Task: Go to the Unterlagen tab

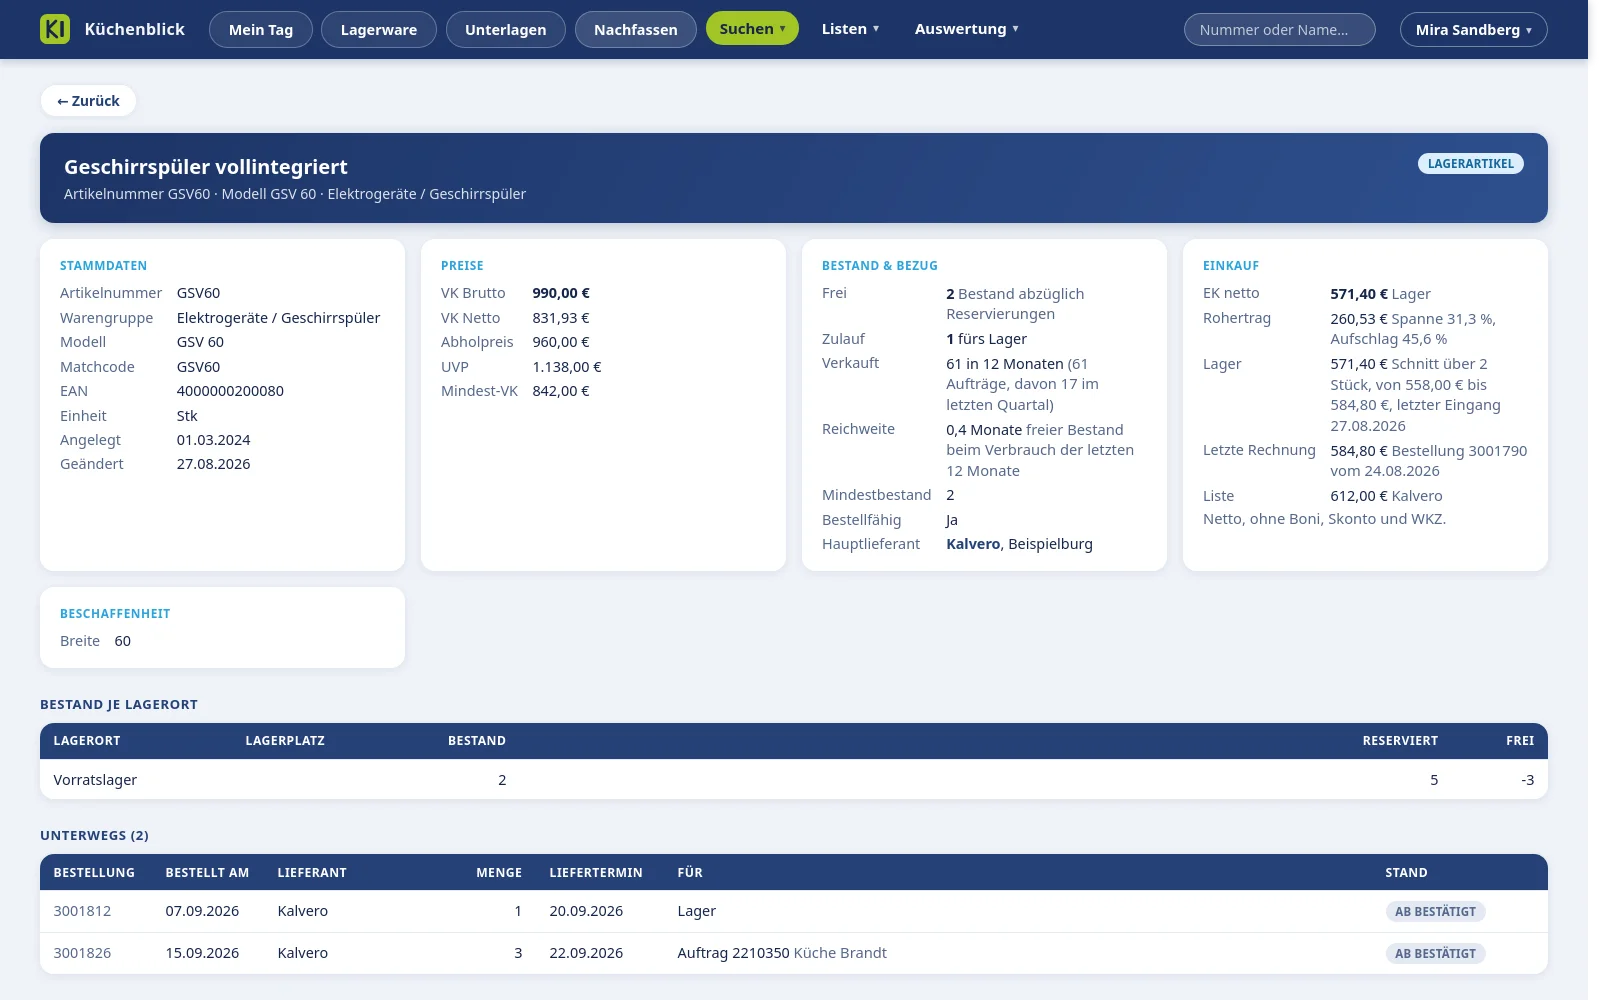Action: click(506, 30)
